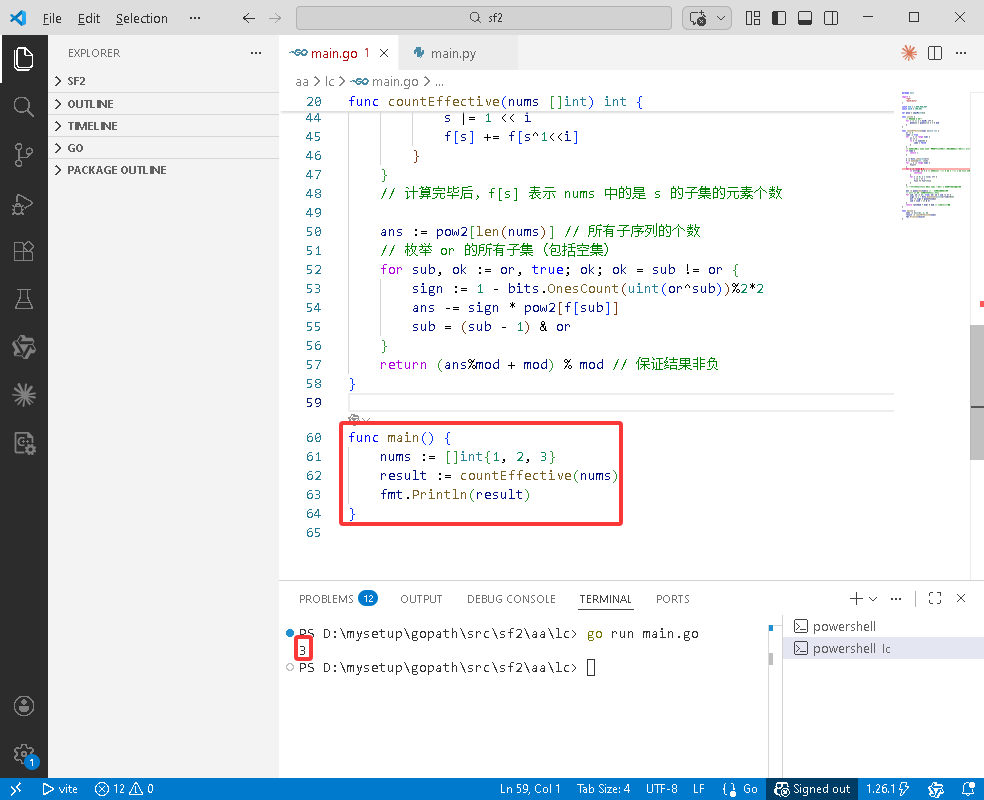Image resolution: width=984 pixels, height=800 pixels.
Task: Click the remote window status bar icon
Action: [x=16, y=789]
